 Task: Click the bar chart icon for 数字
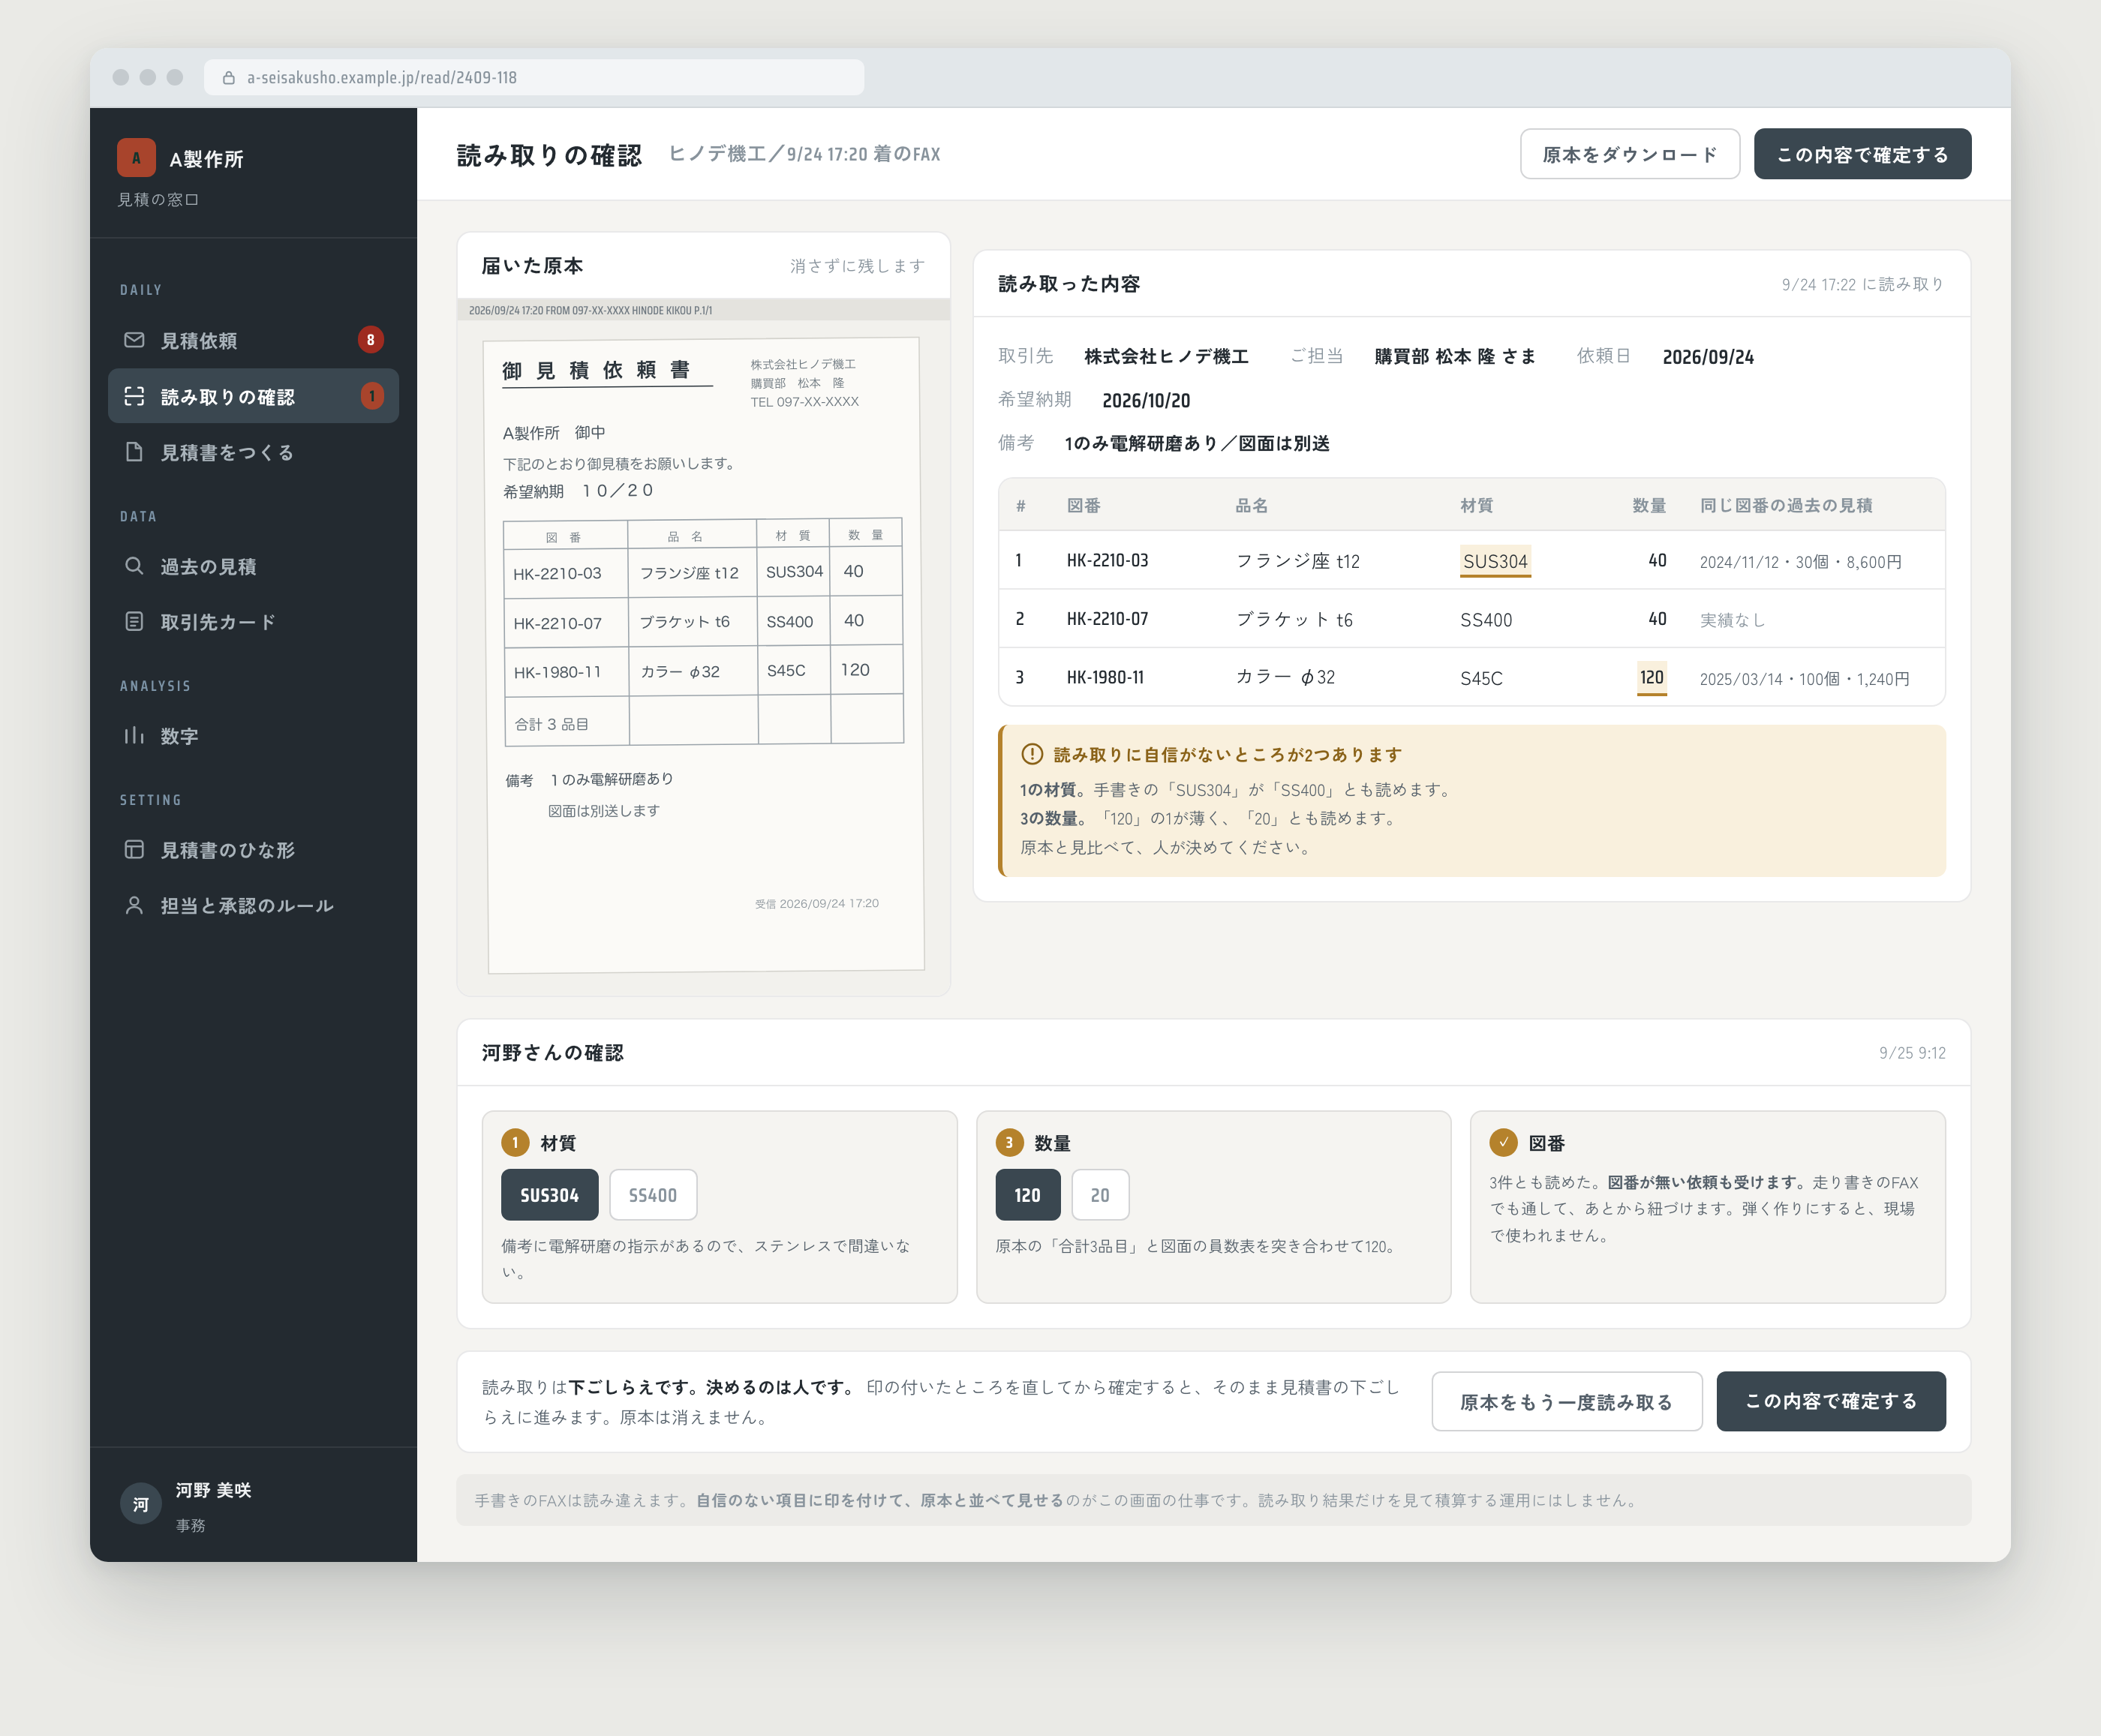[134, 736]
